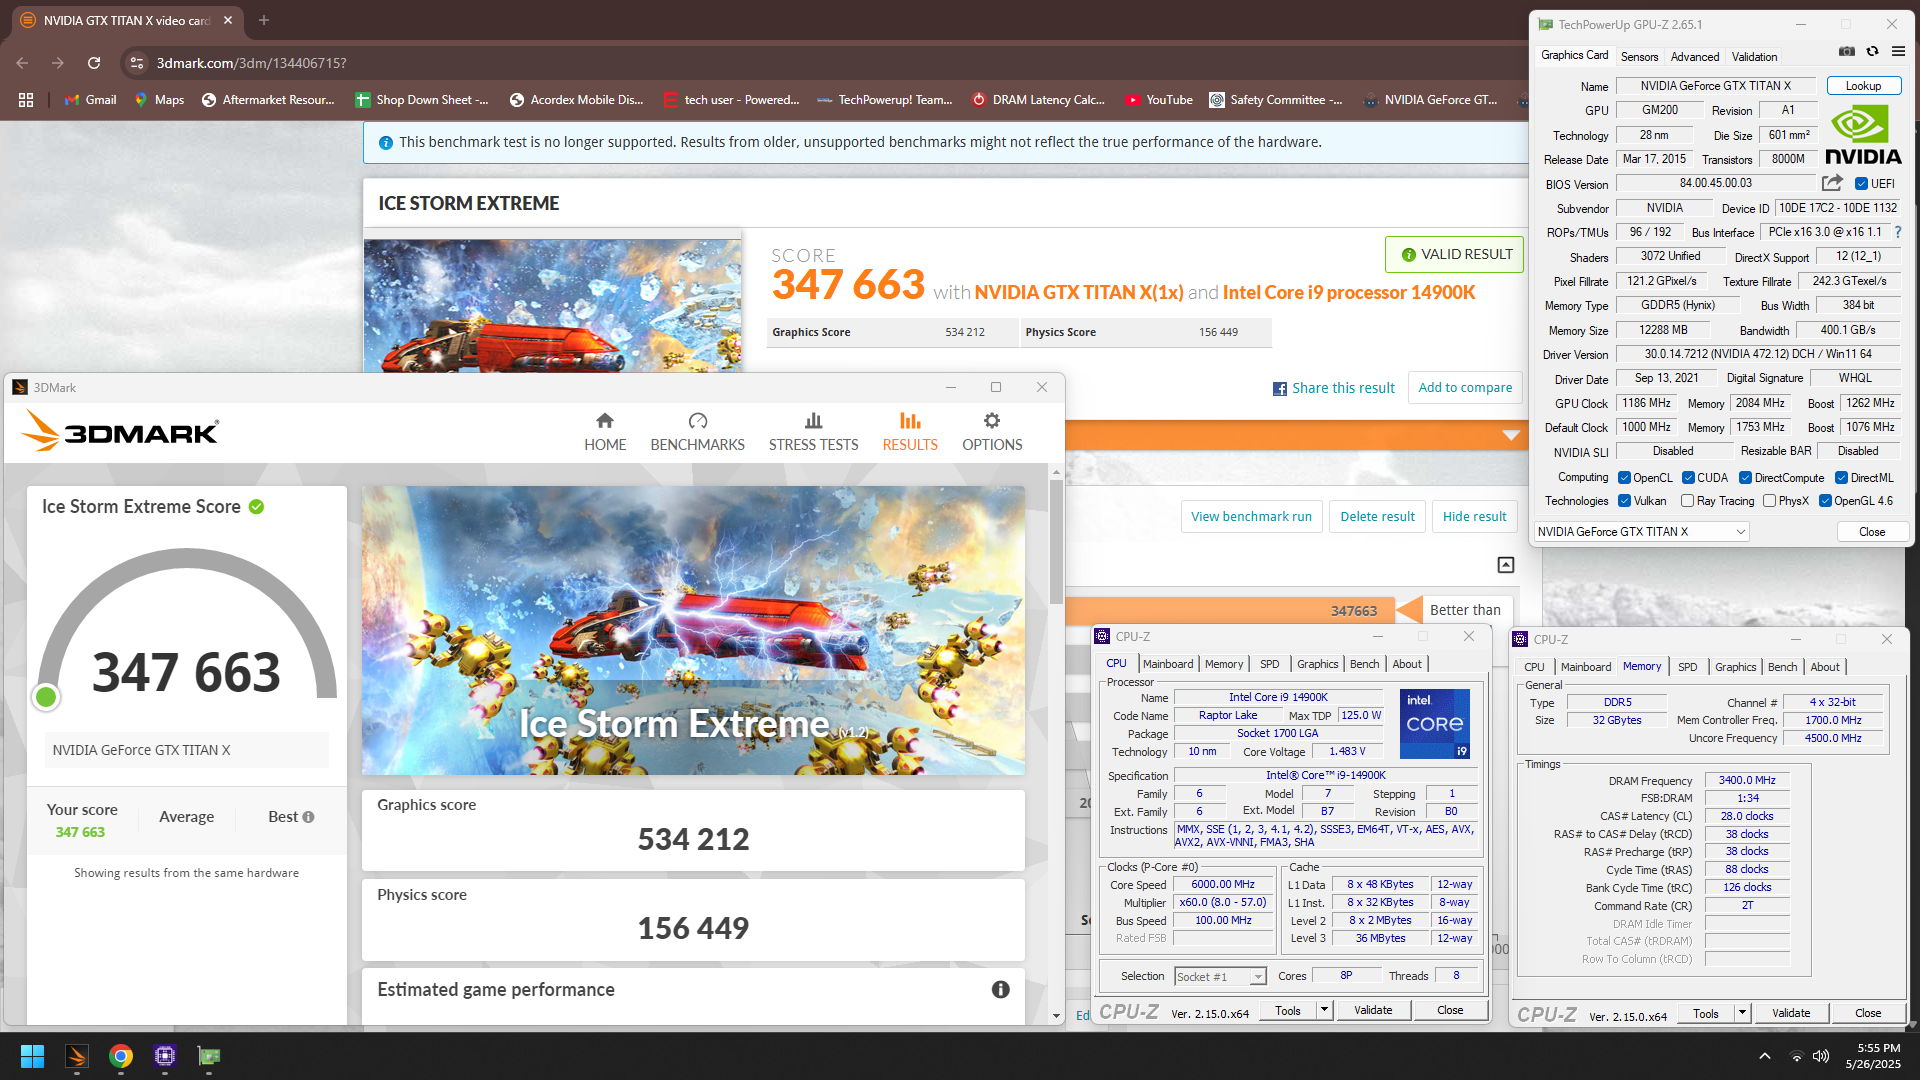Toggle the UEFI checkbox in GPU-Z
Screen dimensions: 1920x1080
[x=1861, y=184]
